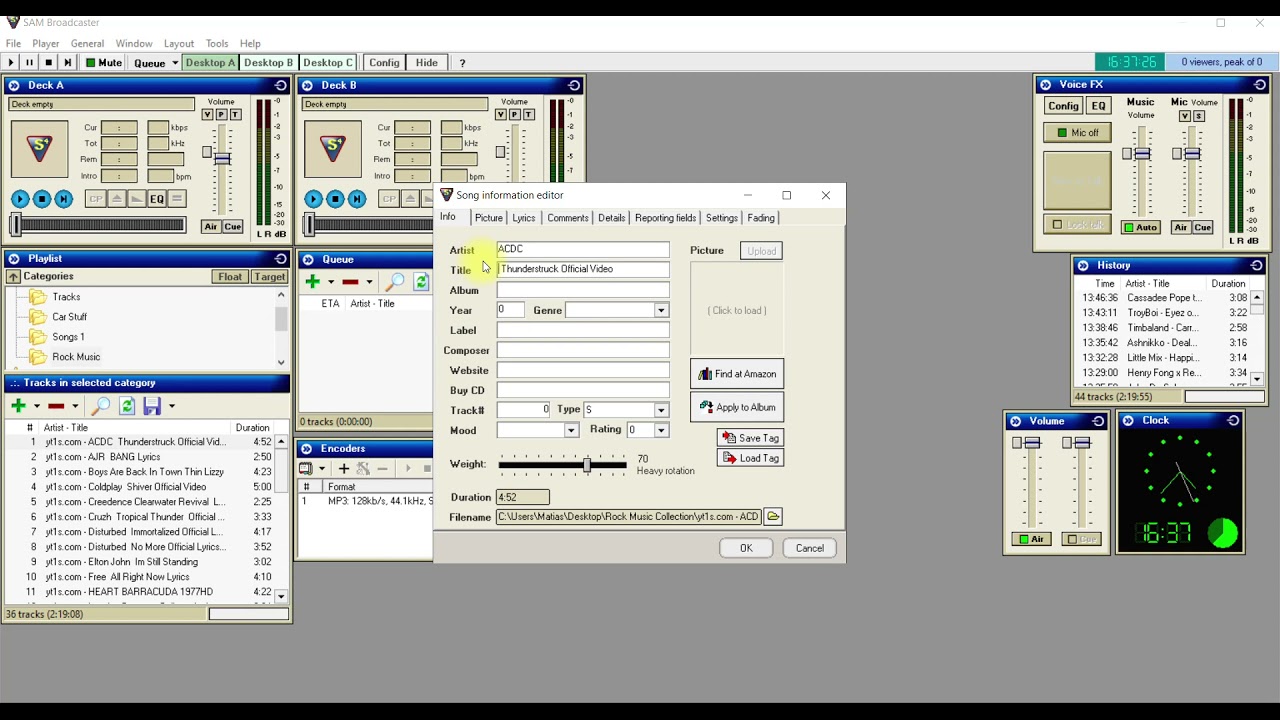Click red remove icon in Tracks panel
The height and width of the screenshot is (720, 1280).
click(x=56, y=406)
